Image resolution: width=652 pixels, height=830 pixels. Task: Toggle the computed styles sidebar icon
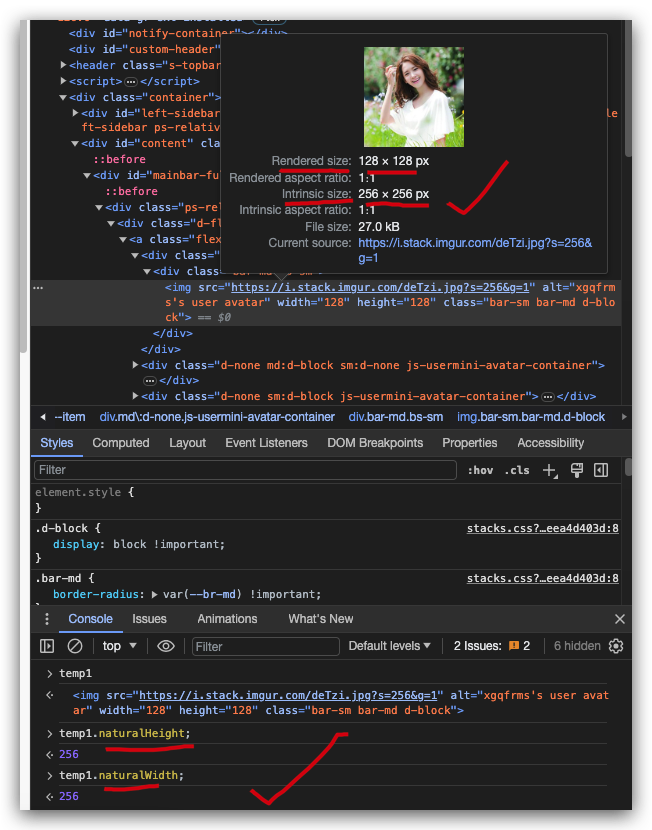click(x=601, y=470)
